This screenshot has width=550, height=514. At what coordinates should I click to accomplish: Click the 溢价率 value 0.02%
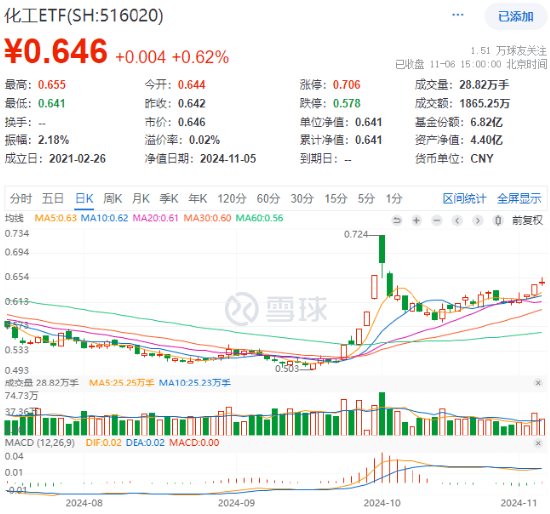(204, 140)
